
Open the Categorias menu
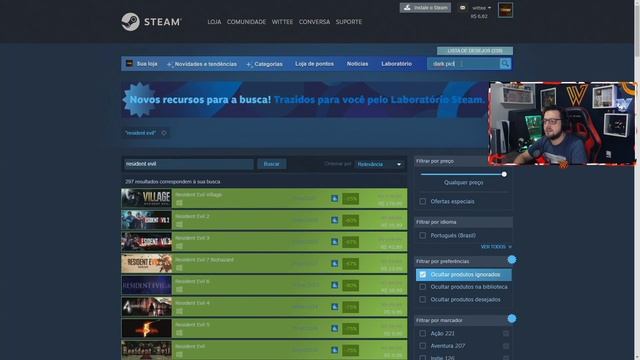(x=268, y=64)
